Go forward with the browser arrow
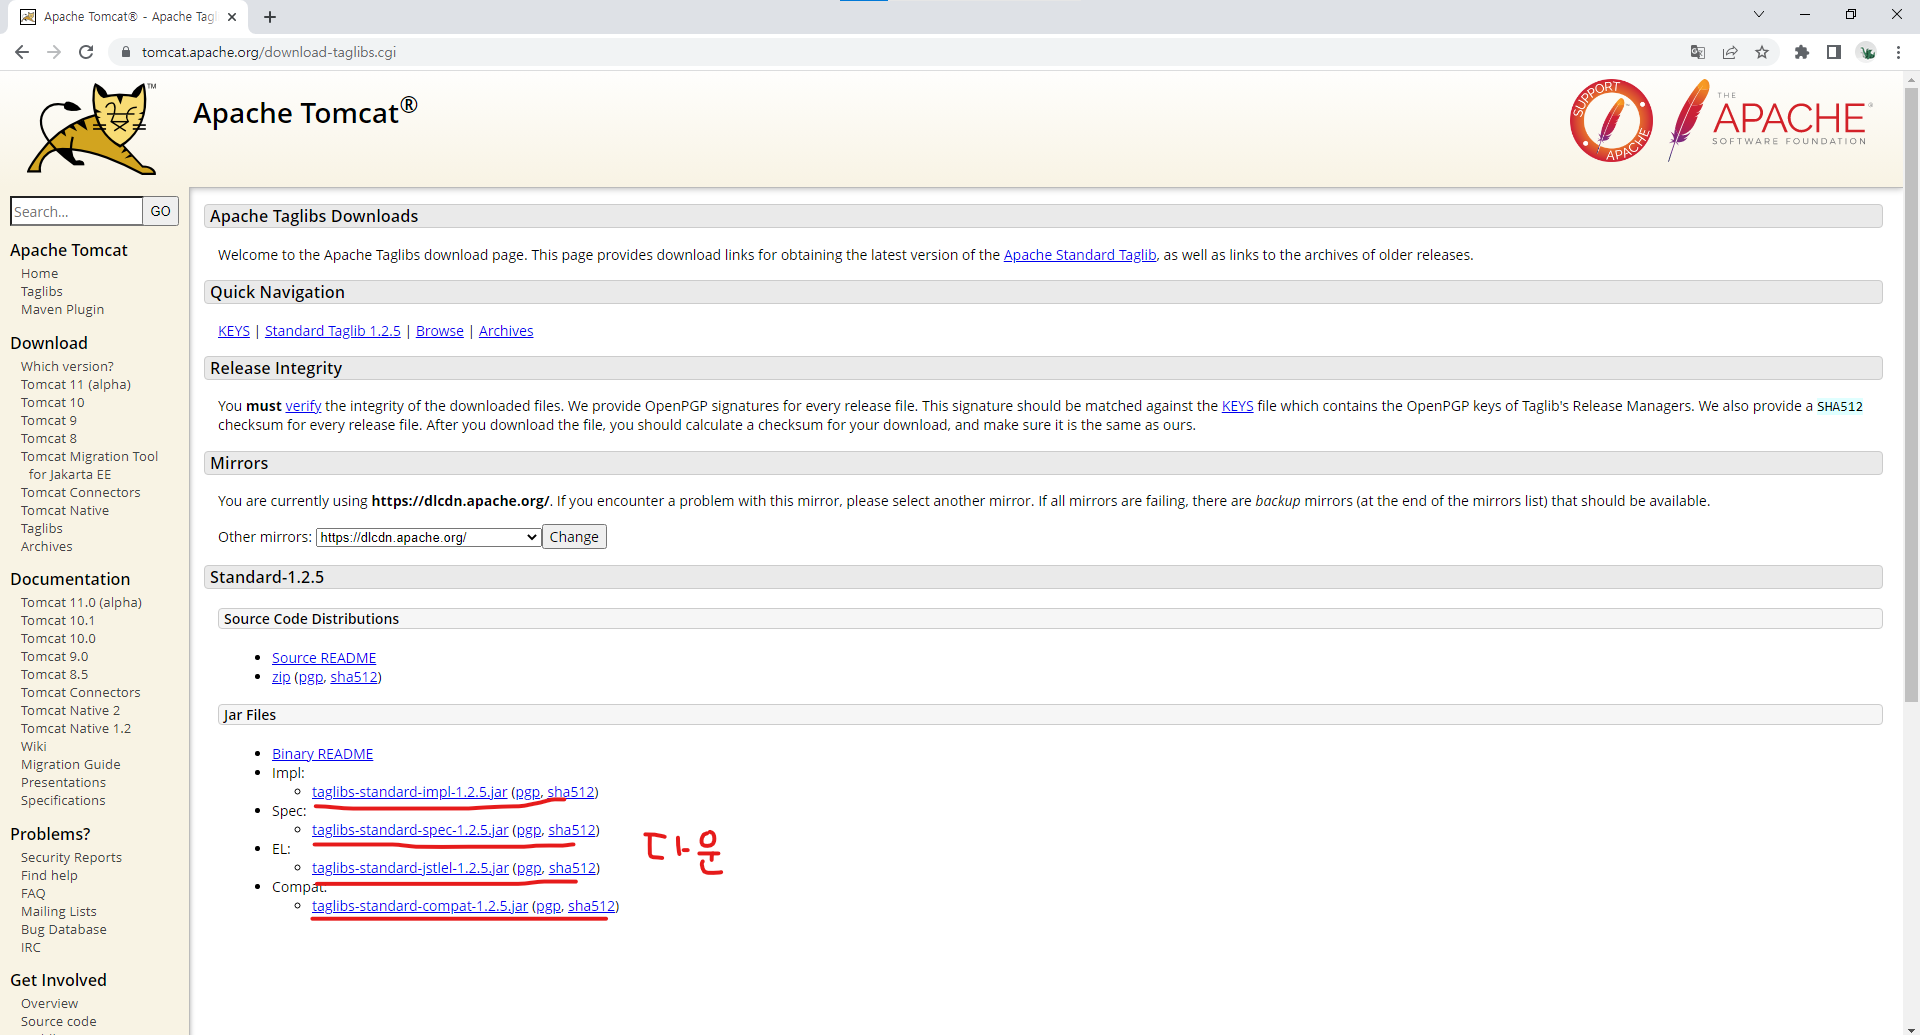The height and width of the screenshot is (1035, 1920). pos(54,52)
